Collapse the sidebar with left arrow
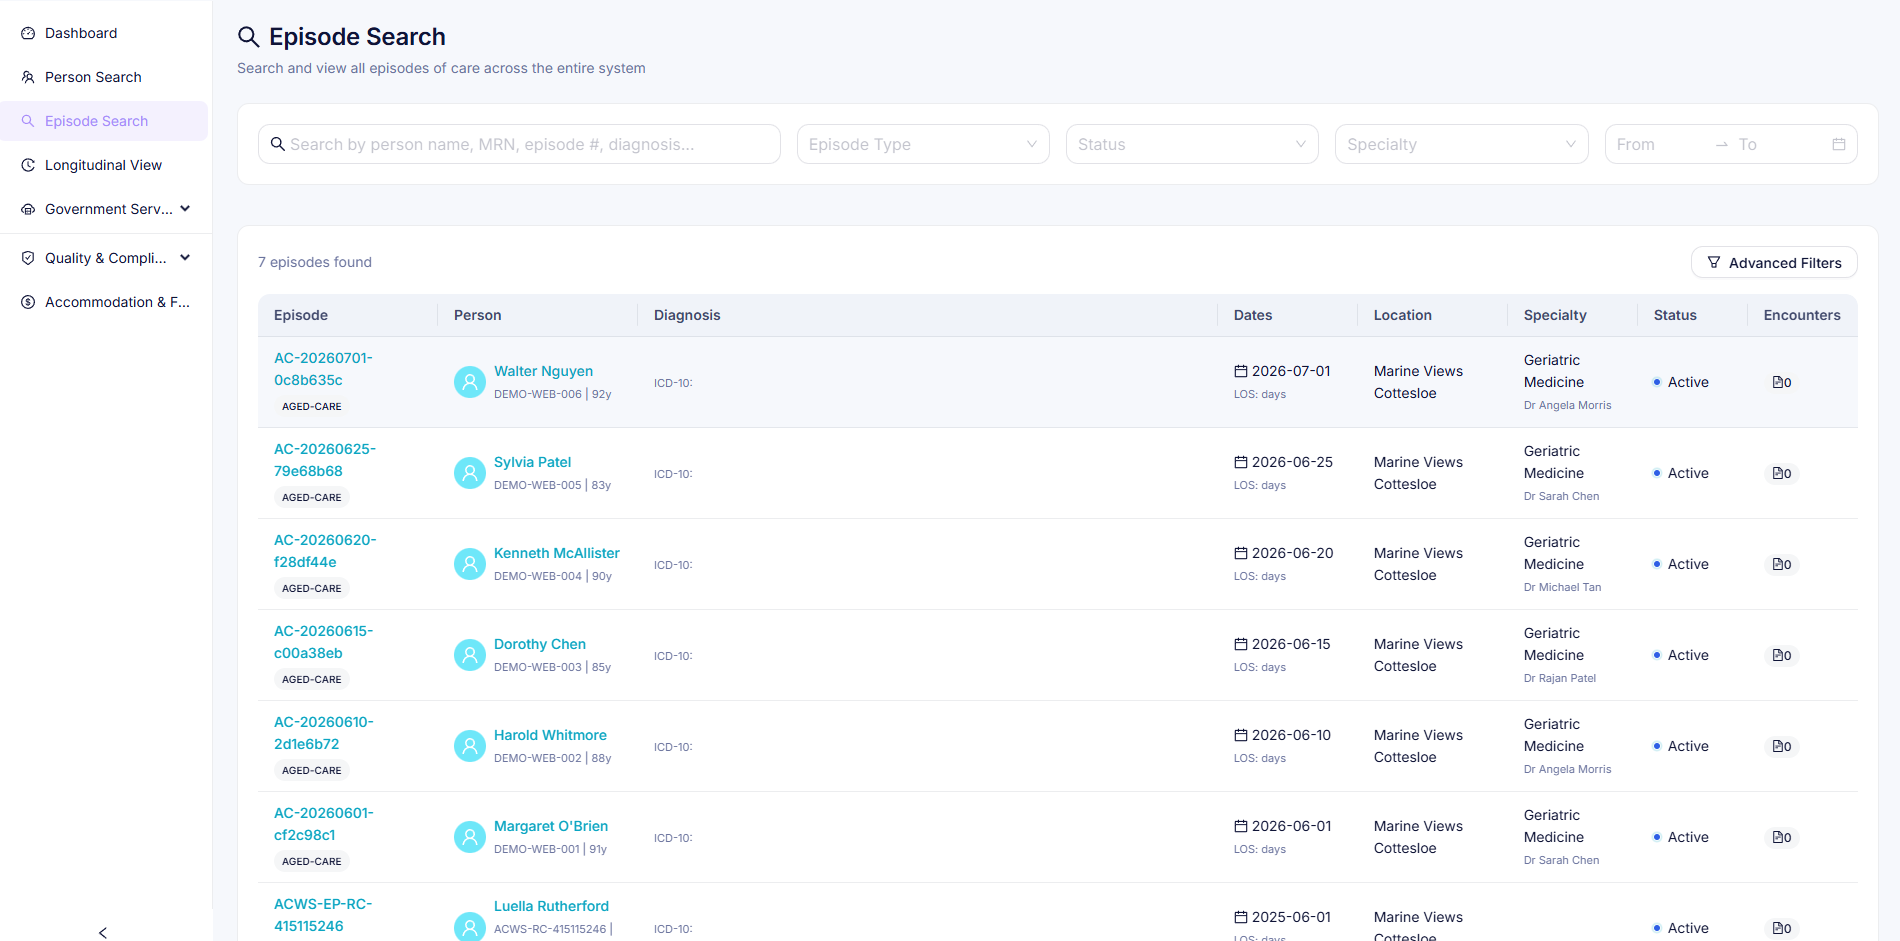Image resolution: width=1900 pixels, height=941 pixels. (x=103, y=932)
